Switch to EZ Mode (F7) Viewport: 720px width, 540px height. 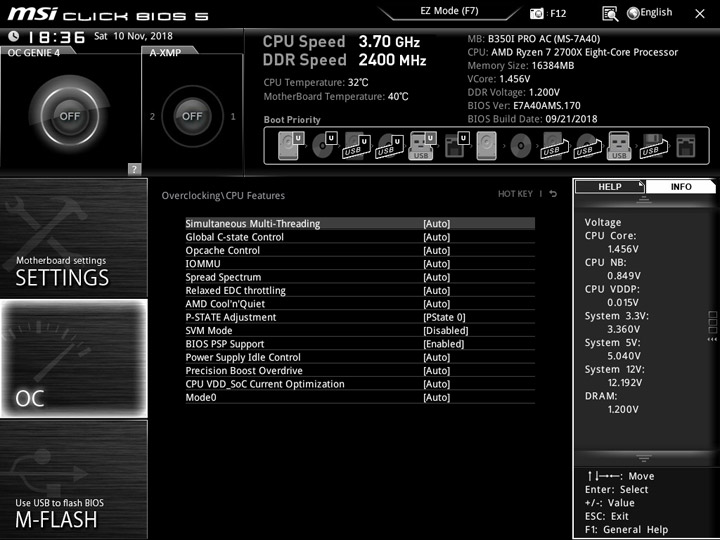[449, 11]
